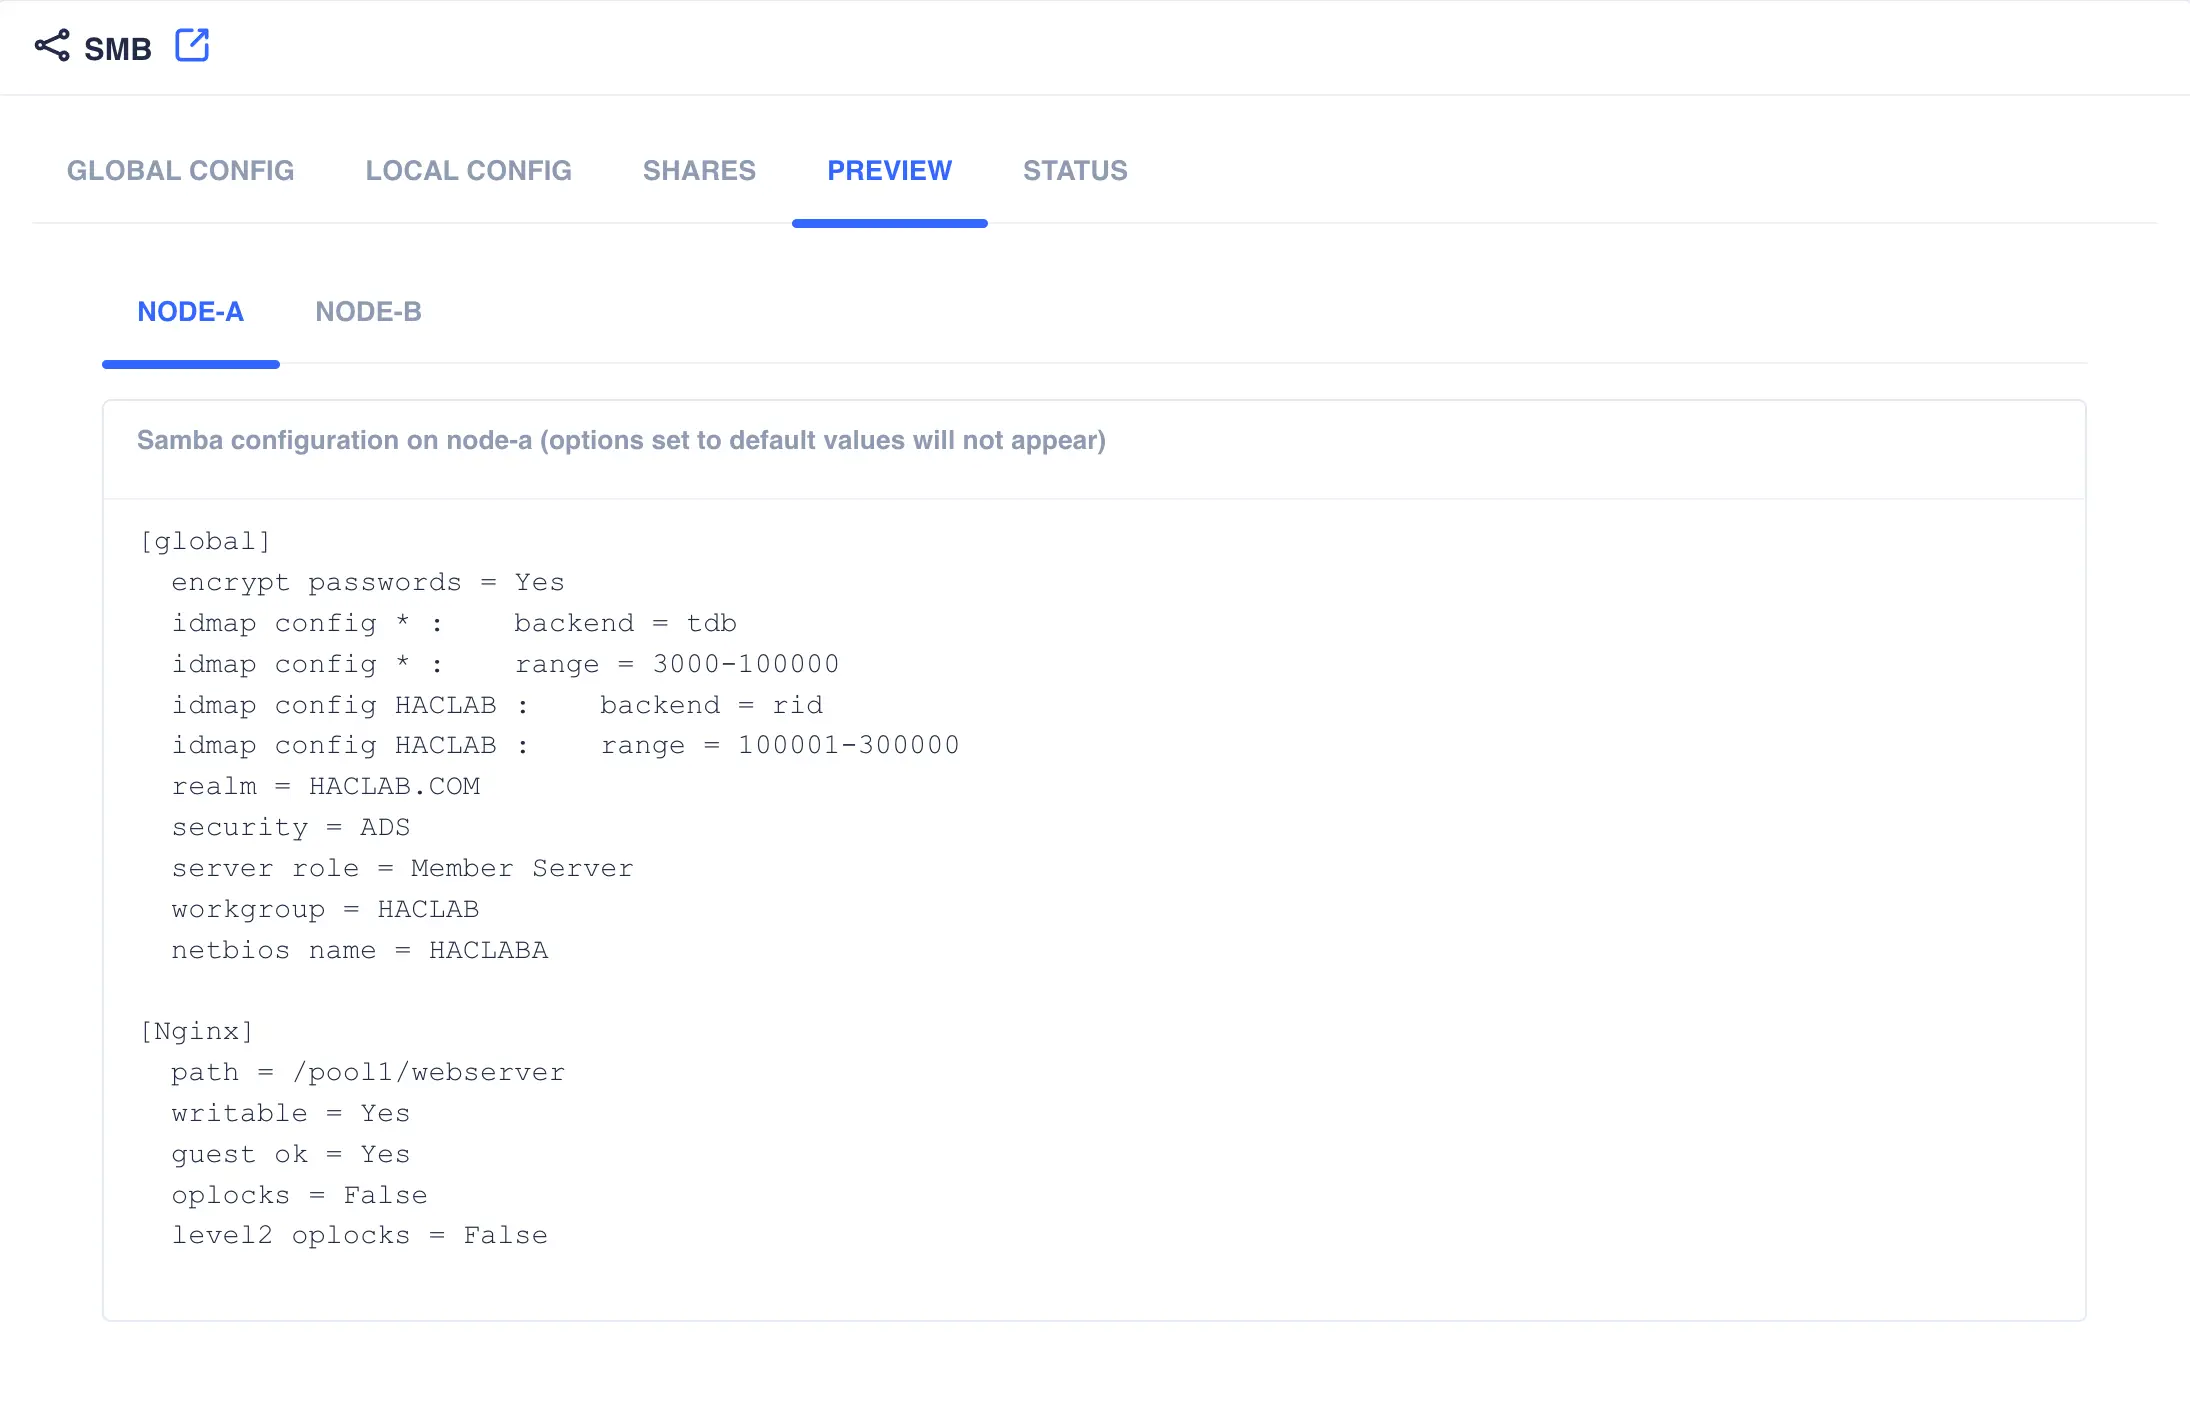
Task: Switch to the GLOBAL CONFIG tab
Action: (x=181, y=170)
